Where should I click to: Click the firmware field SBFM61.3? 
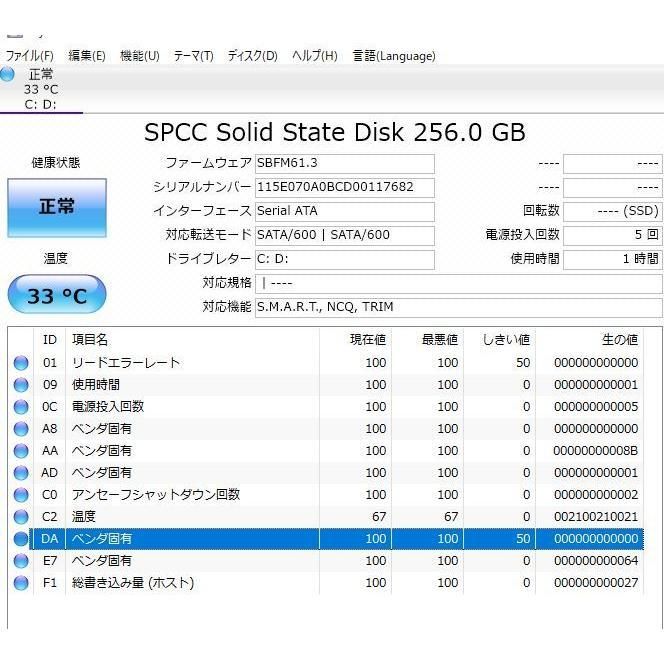345,163
